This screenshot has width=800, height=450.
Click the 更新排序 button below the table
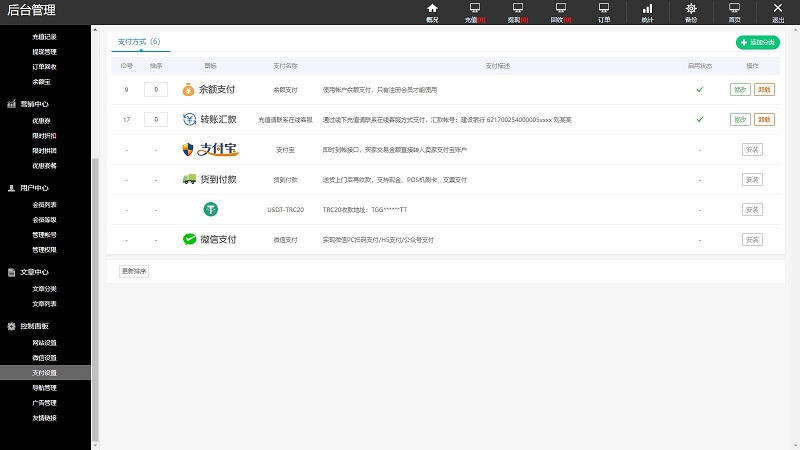tap(134, 271)
